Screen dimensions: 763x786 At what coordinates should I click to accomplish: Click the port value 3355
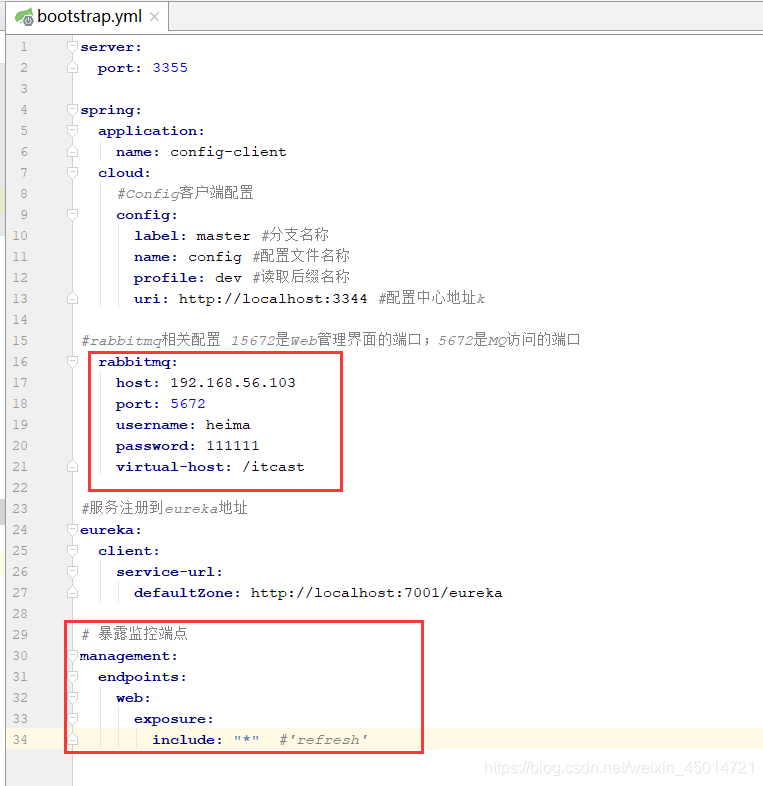click(170, 68)
